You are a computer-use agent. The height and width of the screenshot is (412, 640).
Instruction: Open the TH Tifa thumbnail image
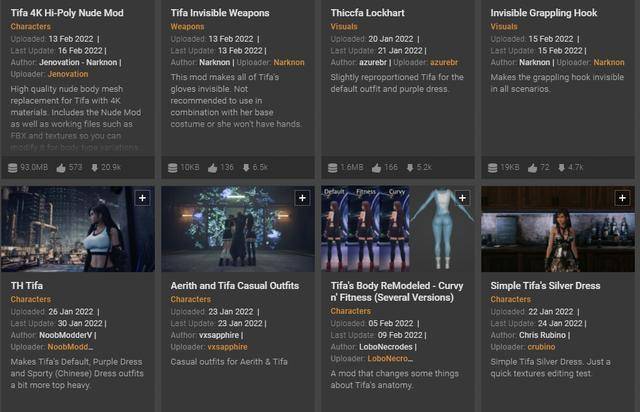[78, 229]
